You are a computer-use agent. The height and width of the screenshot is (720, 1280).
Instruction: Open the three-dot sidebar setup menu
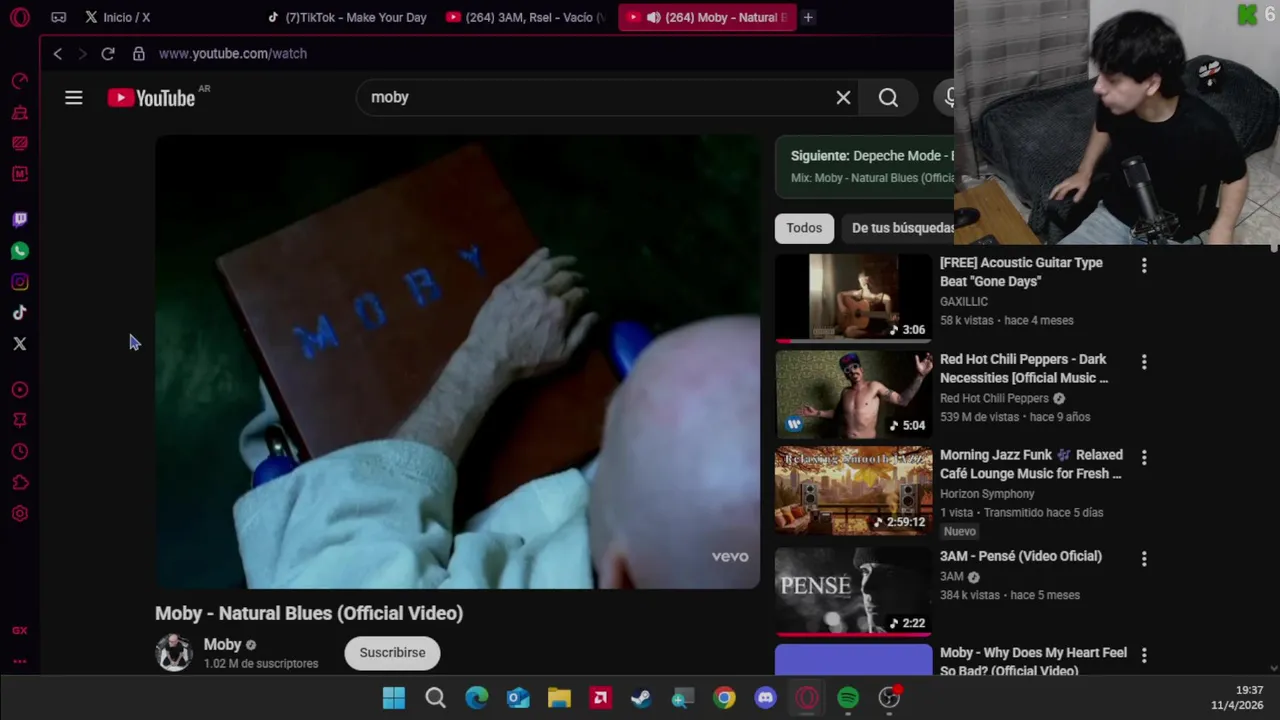(x=20, y=661)
